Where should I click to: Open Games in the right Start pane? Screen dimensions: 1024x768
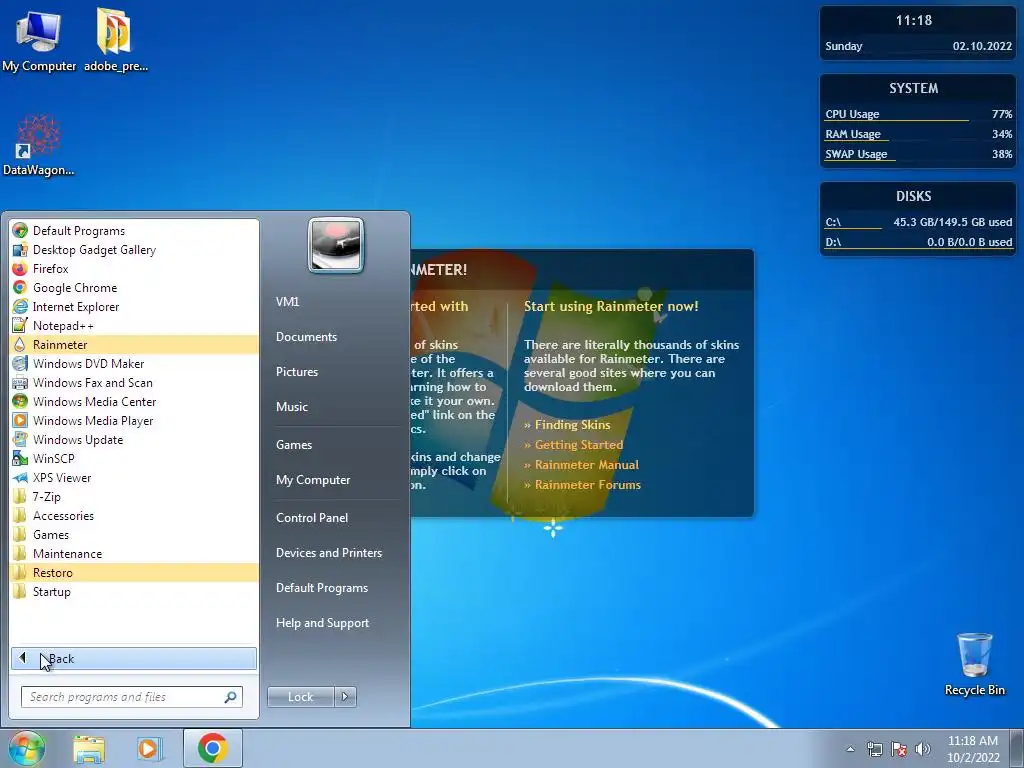pos(294,445)
